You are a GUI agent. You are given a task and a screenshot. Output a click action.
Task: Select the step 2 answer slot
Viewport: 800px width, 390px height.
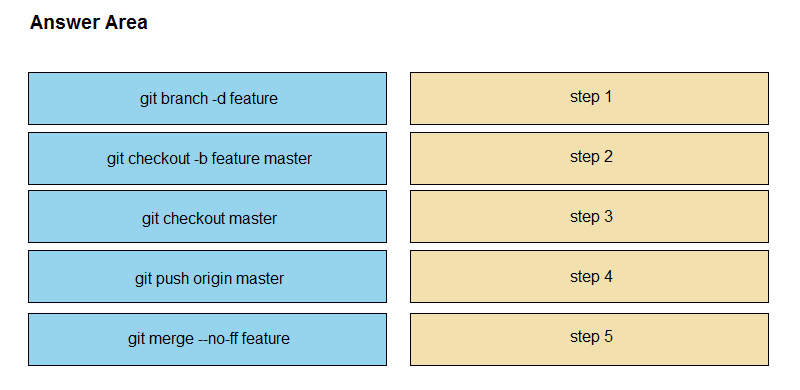point(589,158)
